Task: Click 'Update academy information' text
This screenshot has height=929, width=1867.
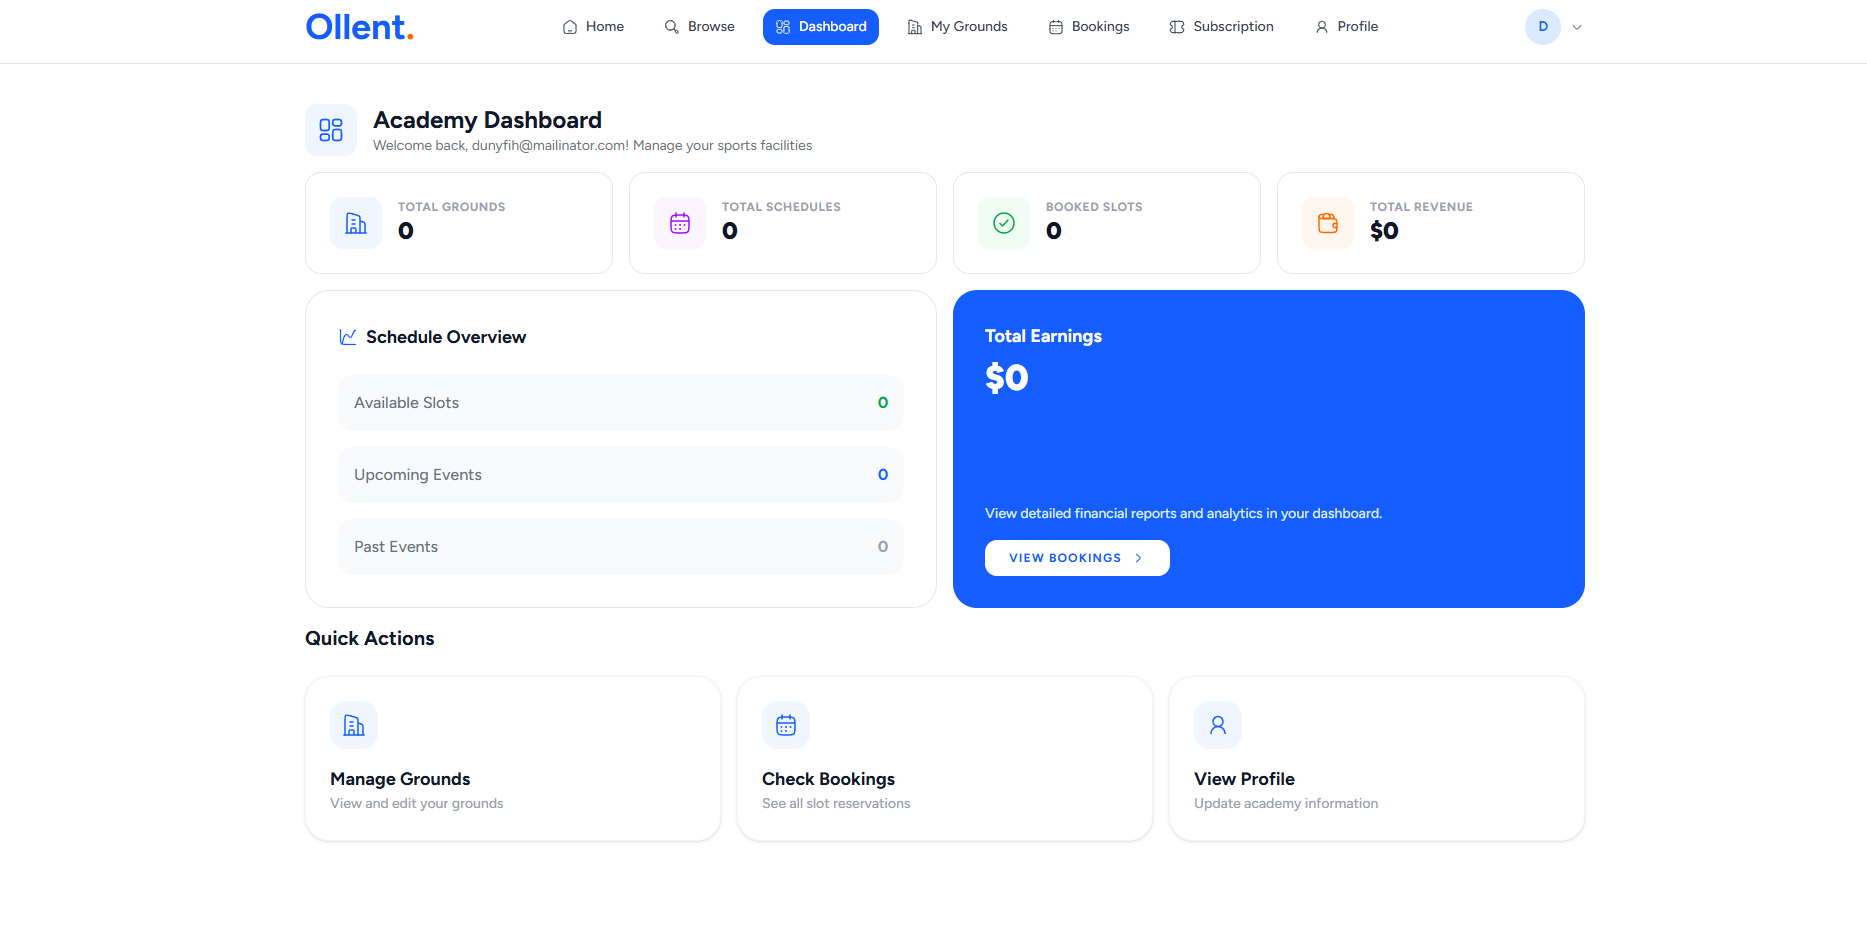Action: point(1286,804)
